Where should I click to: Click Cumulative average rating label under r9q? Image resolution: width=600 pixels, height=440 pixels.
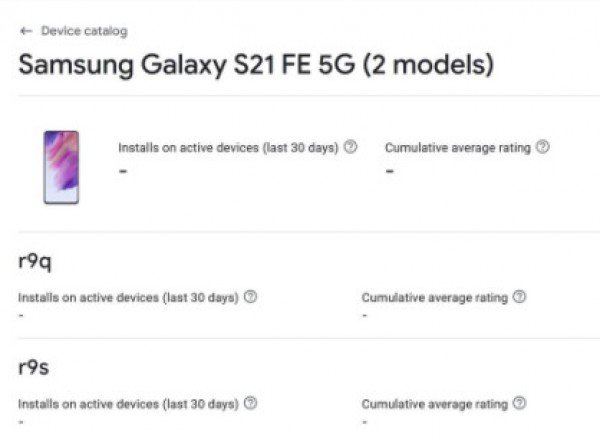click(435, 298)
